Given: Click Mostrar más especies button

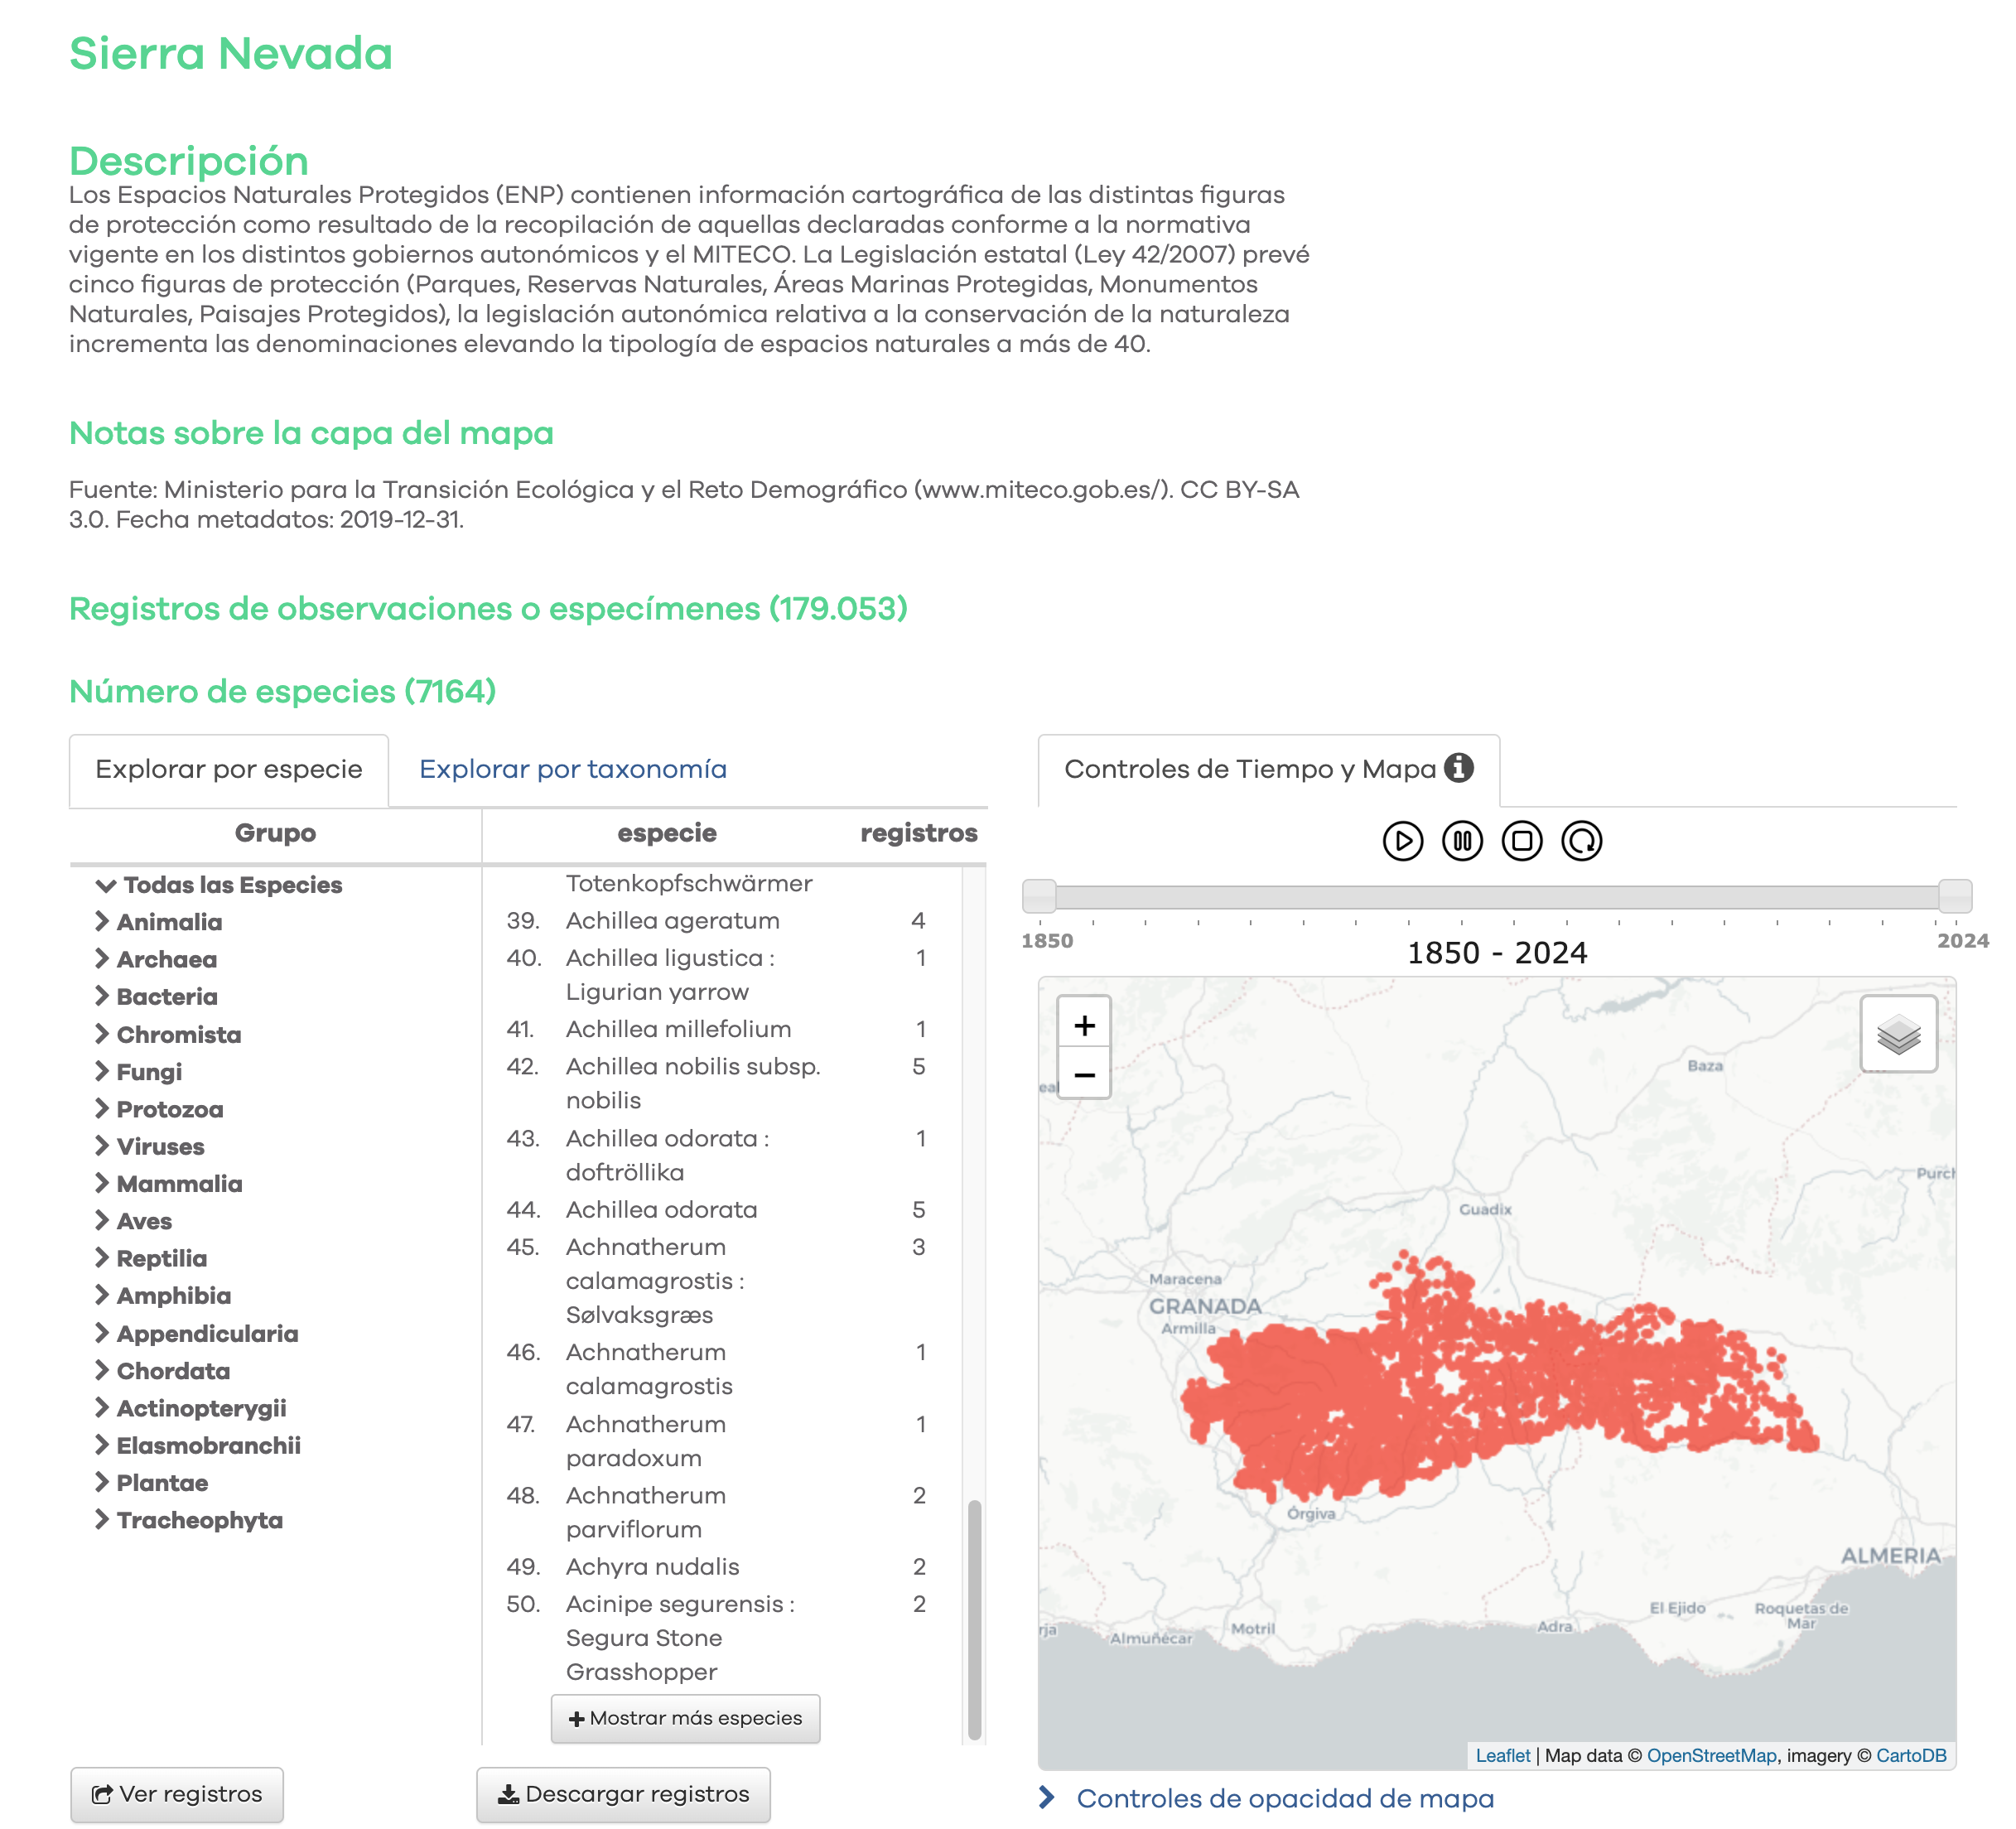Looking at the screenshot, I should [685, 1718].
